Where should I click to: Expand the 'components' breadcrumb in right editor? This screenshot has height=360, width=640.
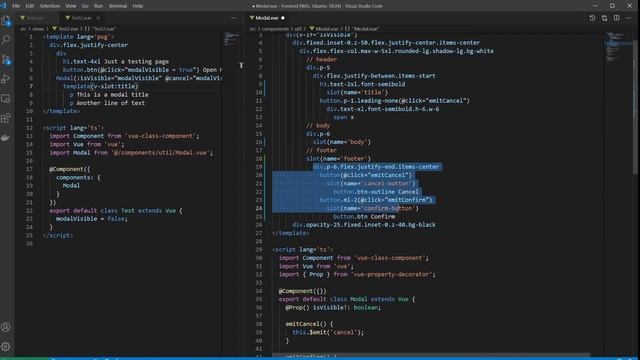click(x=275, y=29)
